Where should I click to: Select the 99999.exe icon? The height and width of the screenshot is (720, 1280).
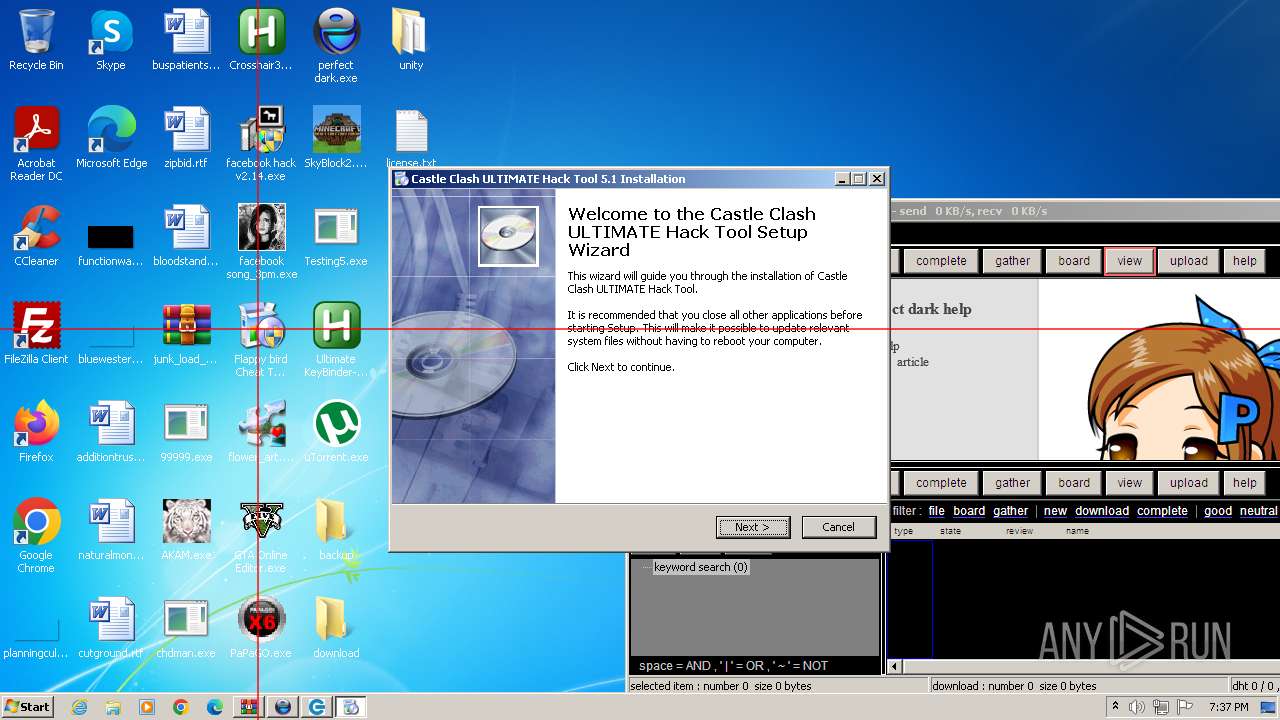click(x=186, y=432)
